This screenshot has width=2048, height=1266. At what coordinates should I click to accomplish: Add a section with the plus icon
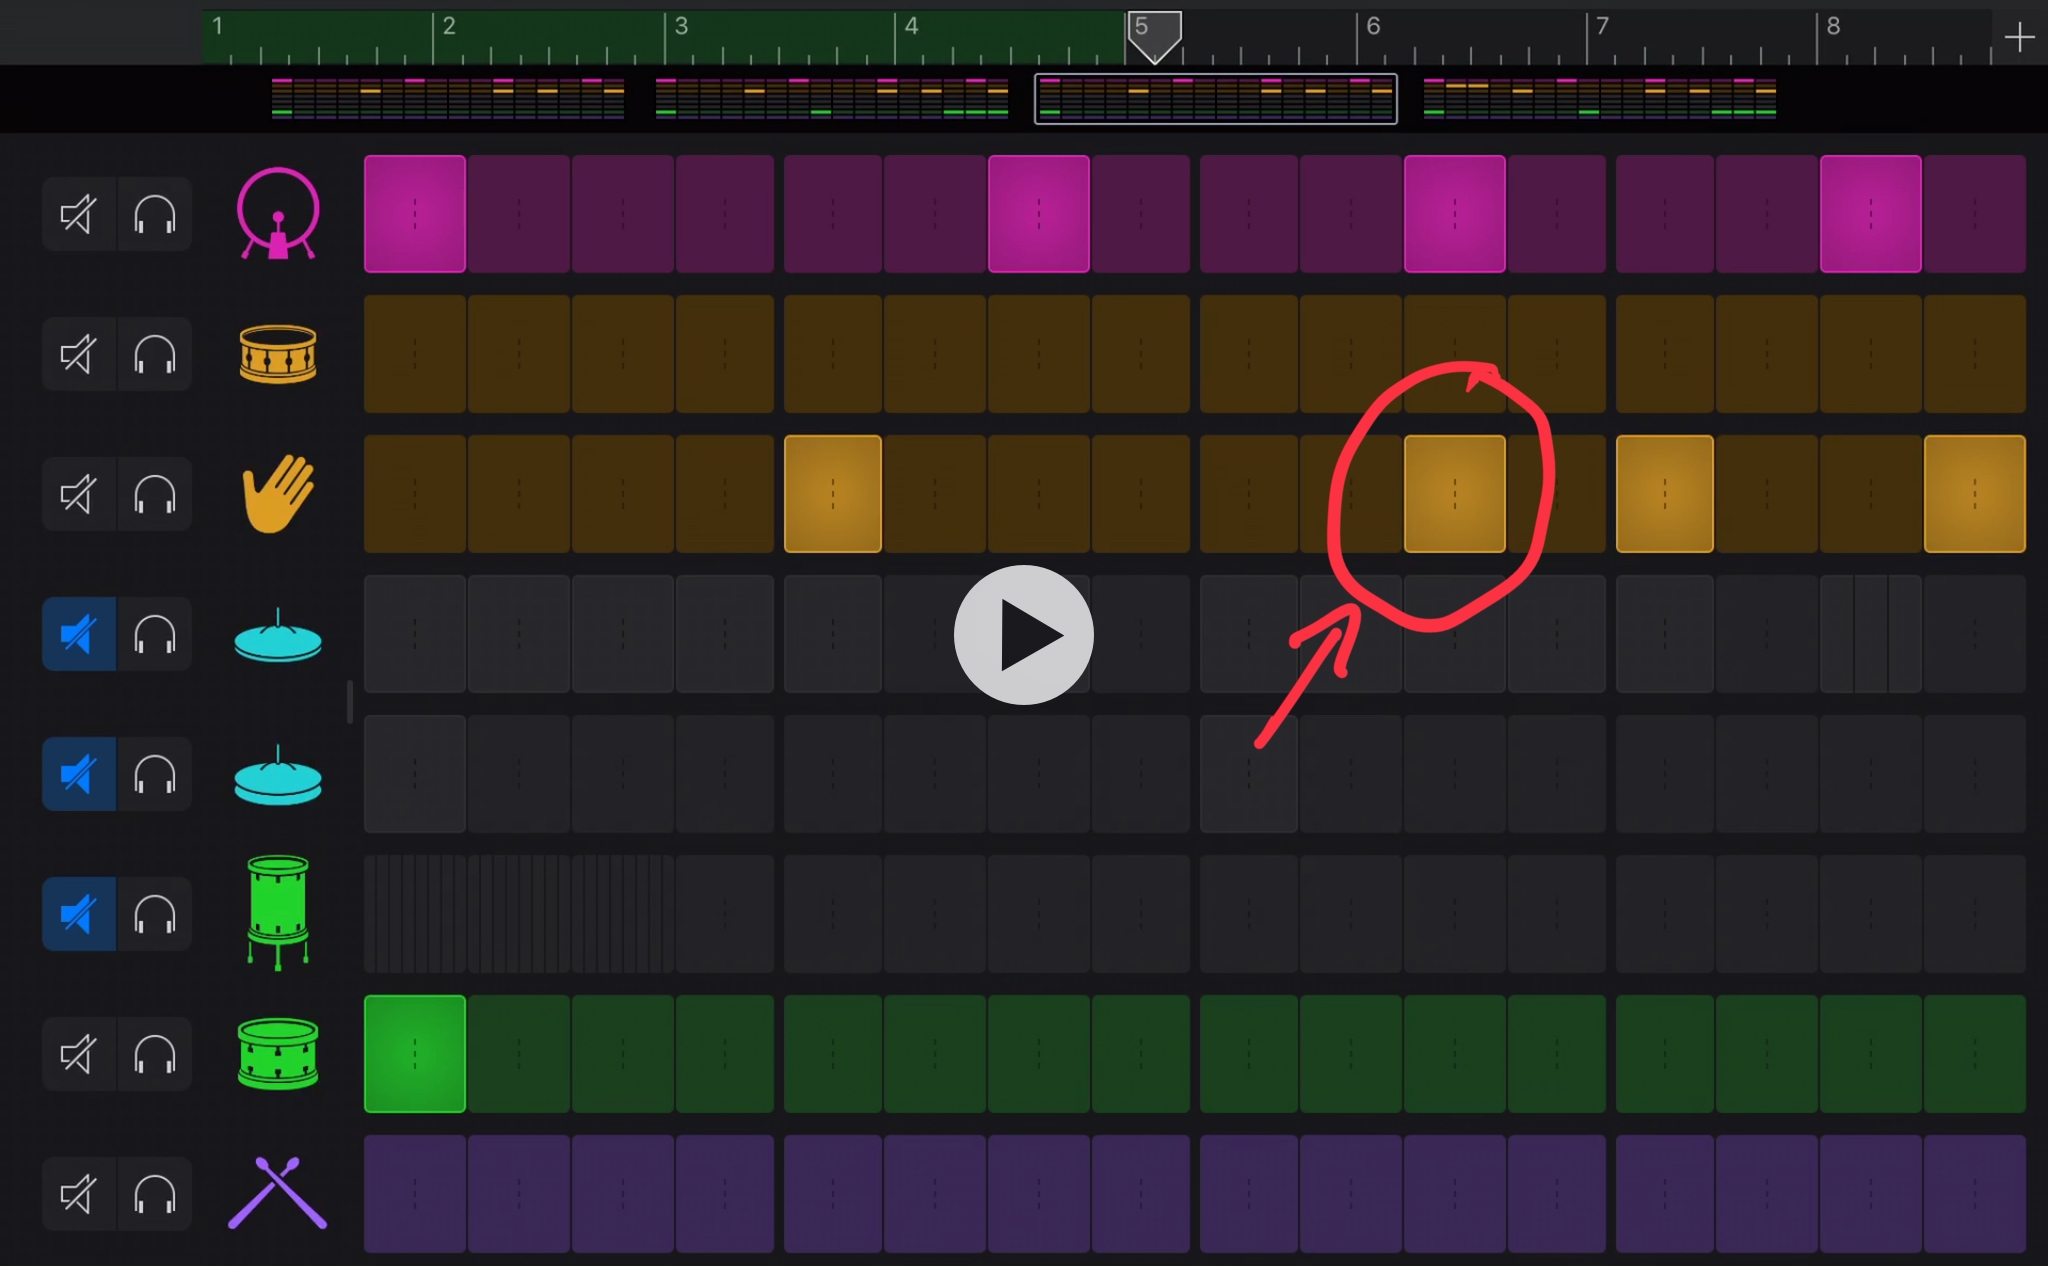(2019, 38)
